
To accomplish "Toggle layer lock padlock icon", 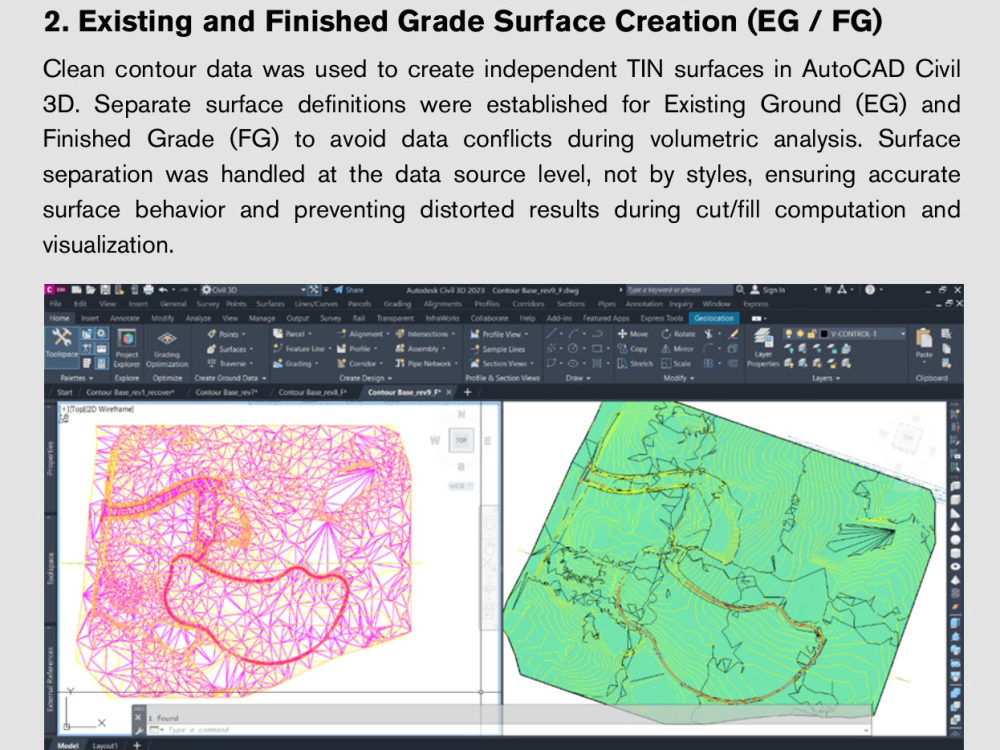I will coord(812,334).
